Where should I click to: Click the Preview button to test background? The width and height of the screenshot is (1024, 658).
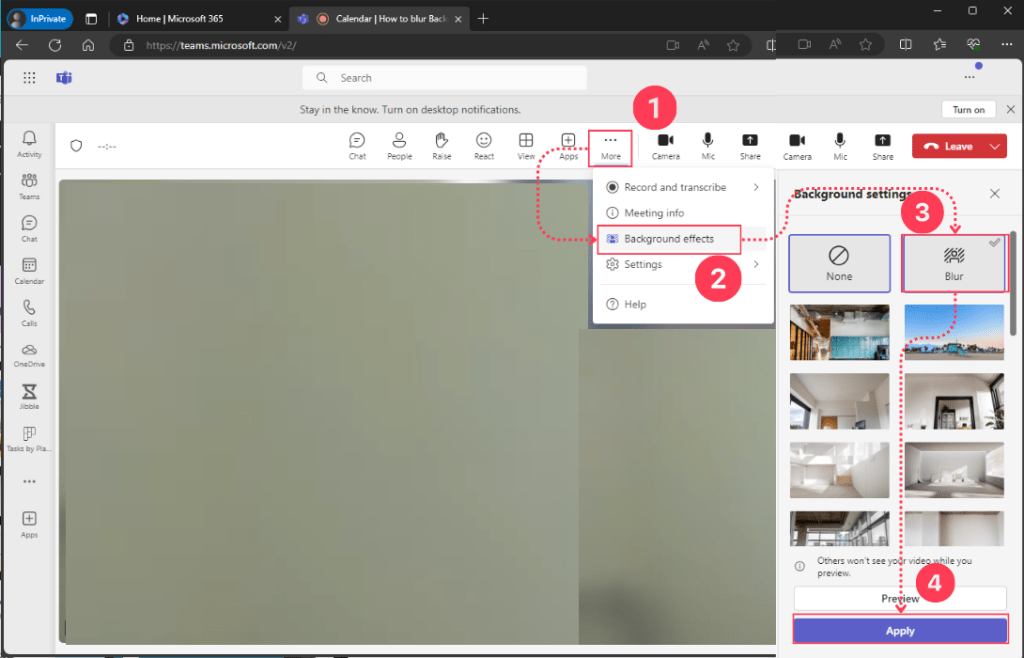899,598
